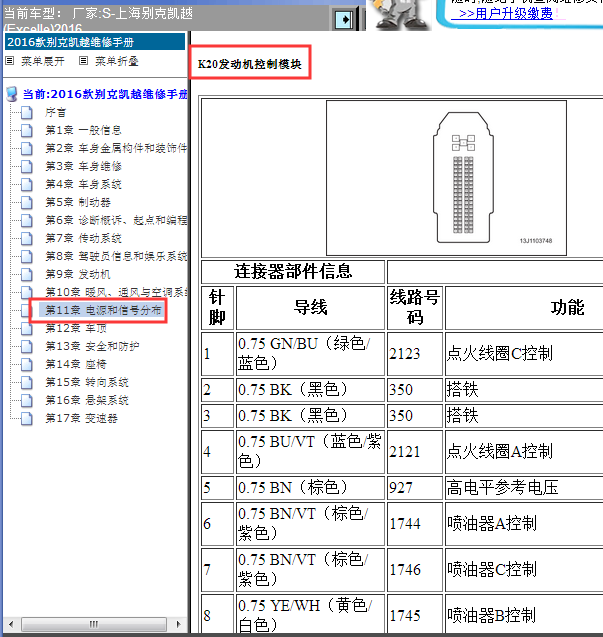The width and height of the screenshot is (603, 637).
Task: Open 第15章 转向系统
Action: pos(87,382)
